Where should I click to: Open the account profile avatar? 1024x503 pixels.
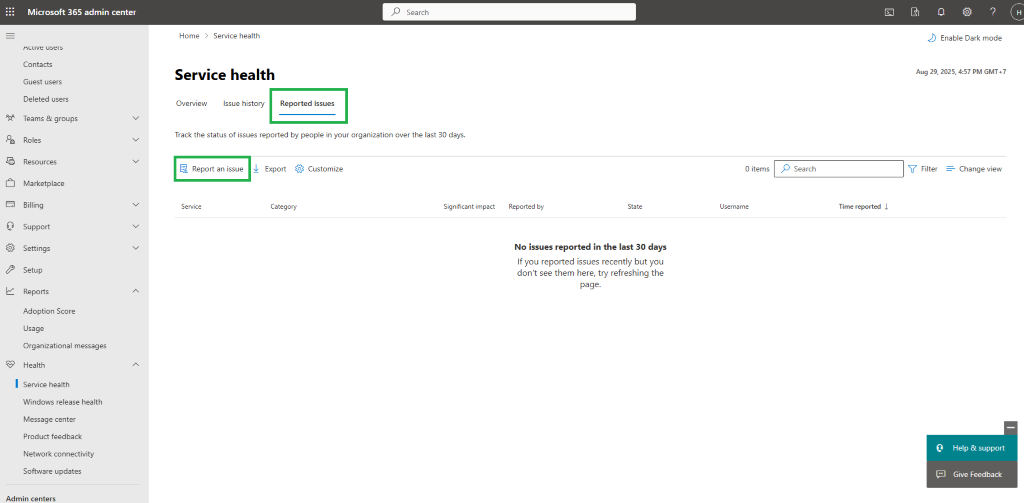pos(1018,12)
